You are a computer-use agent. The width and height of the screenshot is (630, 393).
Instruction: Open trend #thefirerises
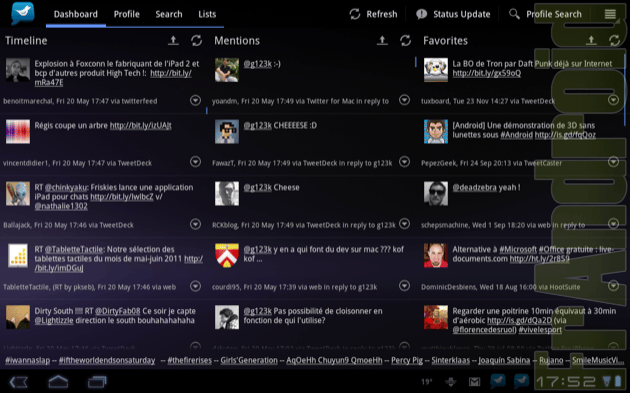pyautogui.click(x=189, y=360)
